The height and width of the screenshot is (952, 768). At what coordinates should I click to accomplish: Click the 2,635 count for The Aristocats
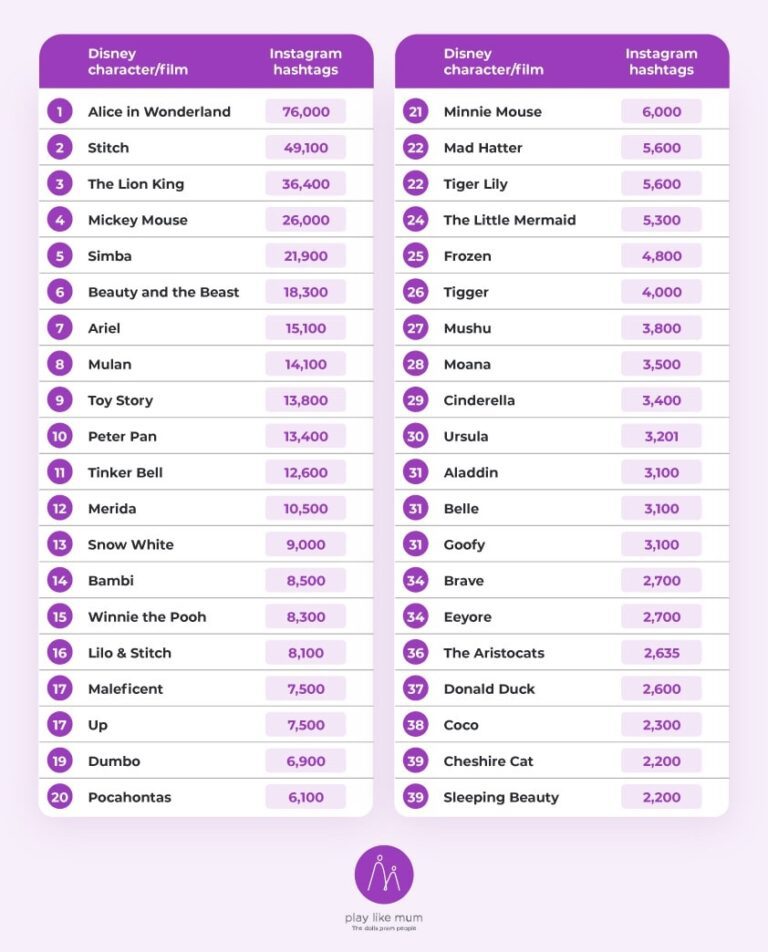tap(661, 653)
